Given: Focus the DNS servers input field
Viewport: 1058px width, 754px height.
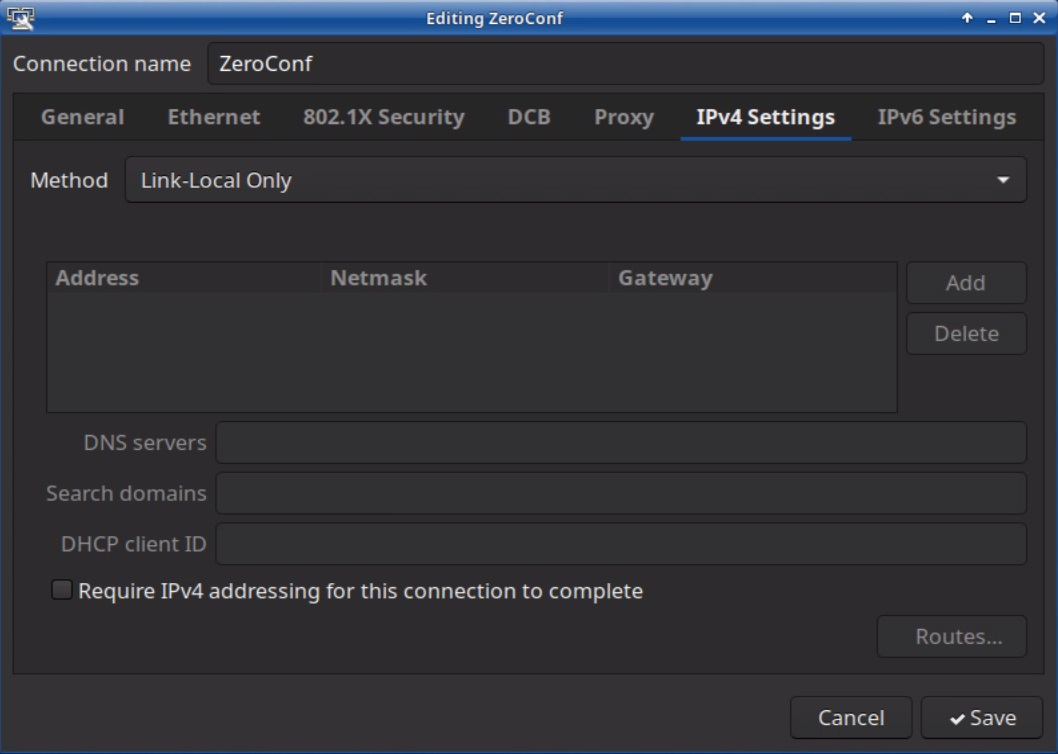Looking at the screenshot, I should point(620,442).
